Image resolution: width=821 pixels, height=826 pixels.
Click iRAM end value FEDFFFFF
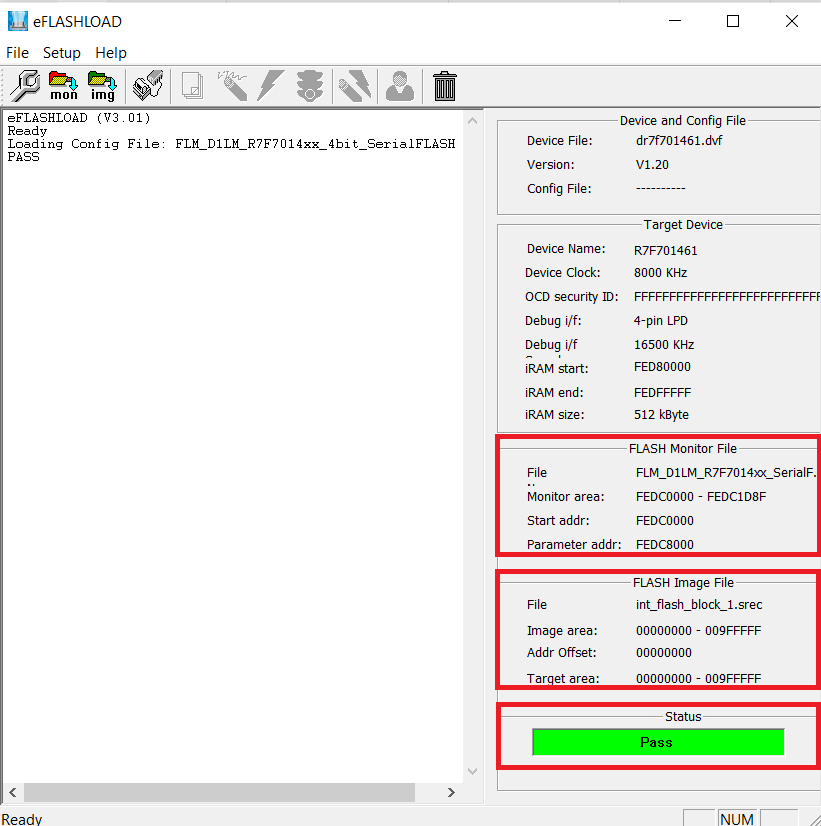point(662,393)
